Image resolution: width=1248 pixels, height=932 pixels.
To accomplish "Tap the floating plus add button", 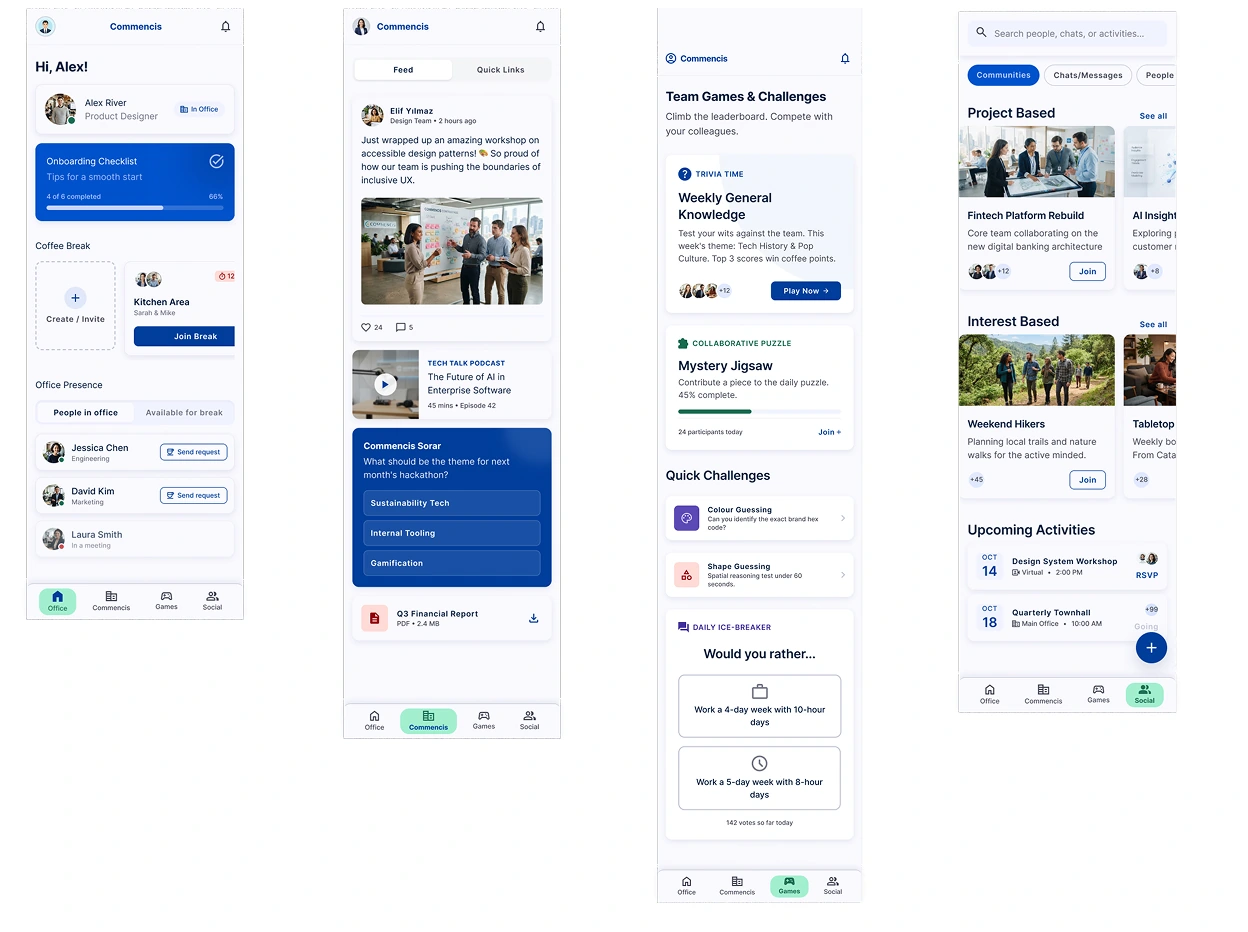I will 1151,648.
